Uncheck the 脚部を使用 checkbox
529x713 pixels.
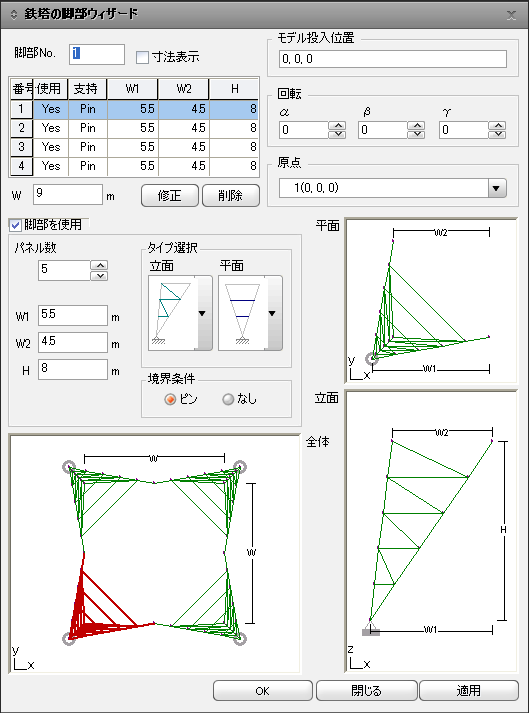(15, 225)
